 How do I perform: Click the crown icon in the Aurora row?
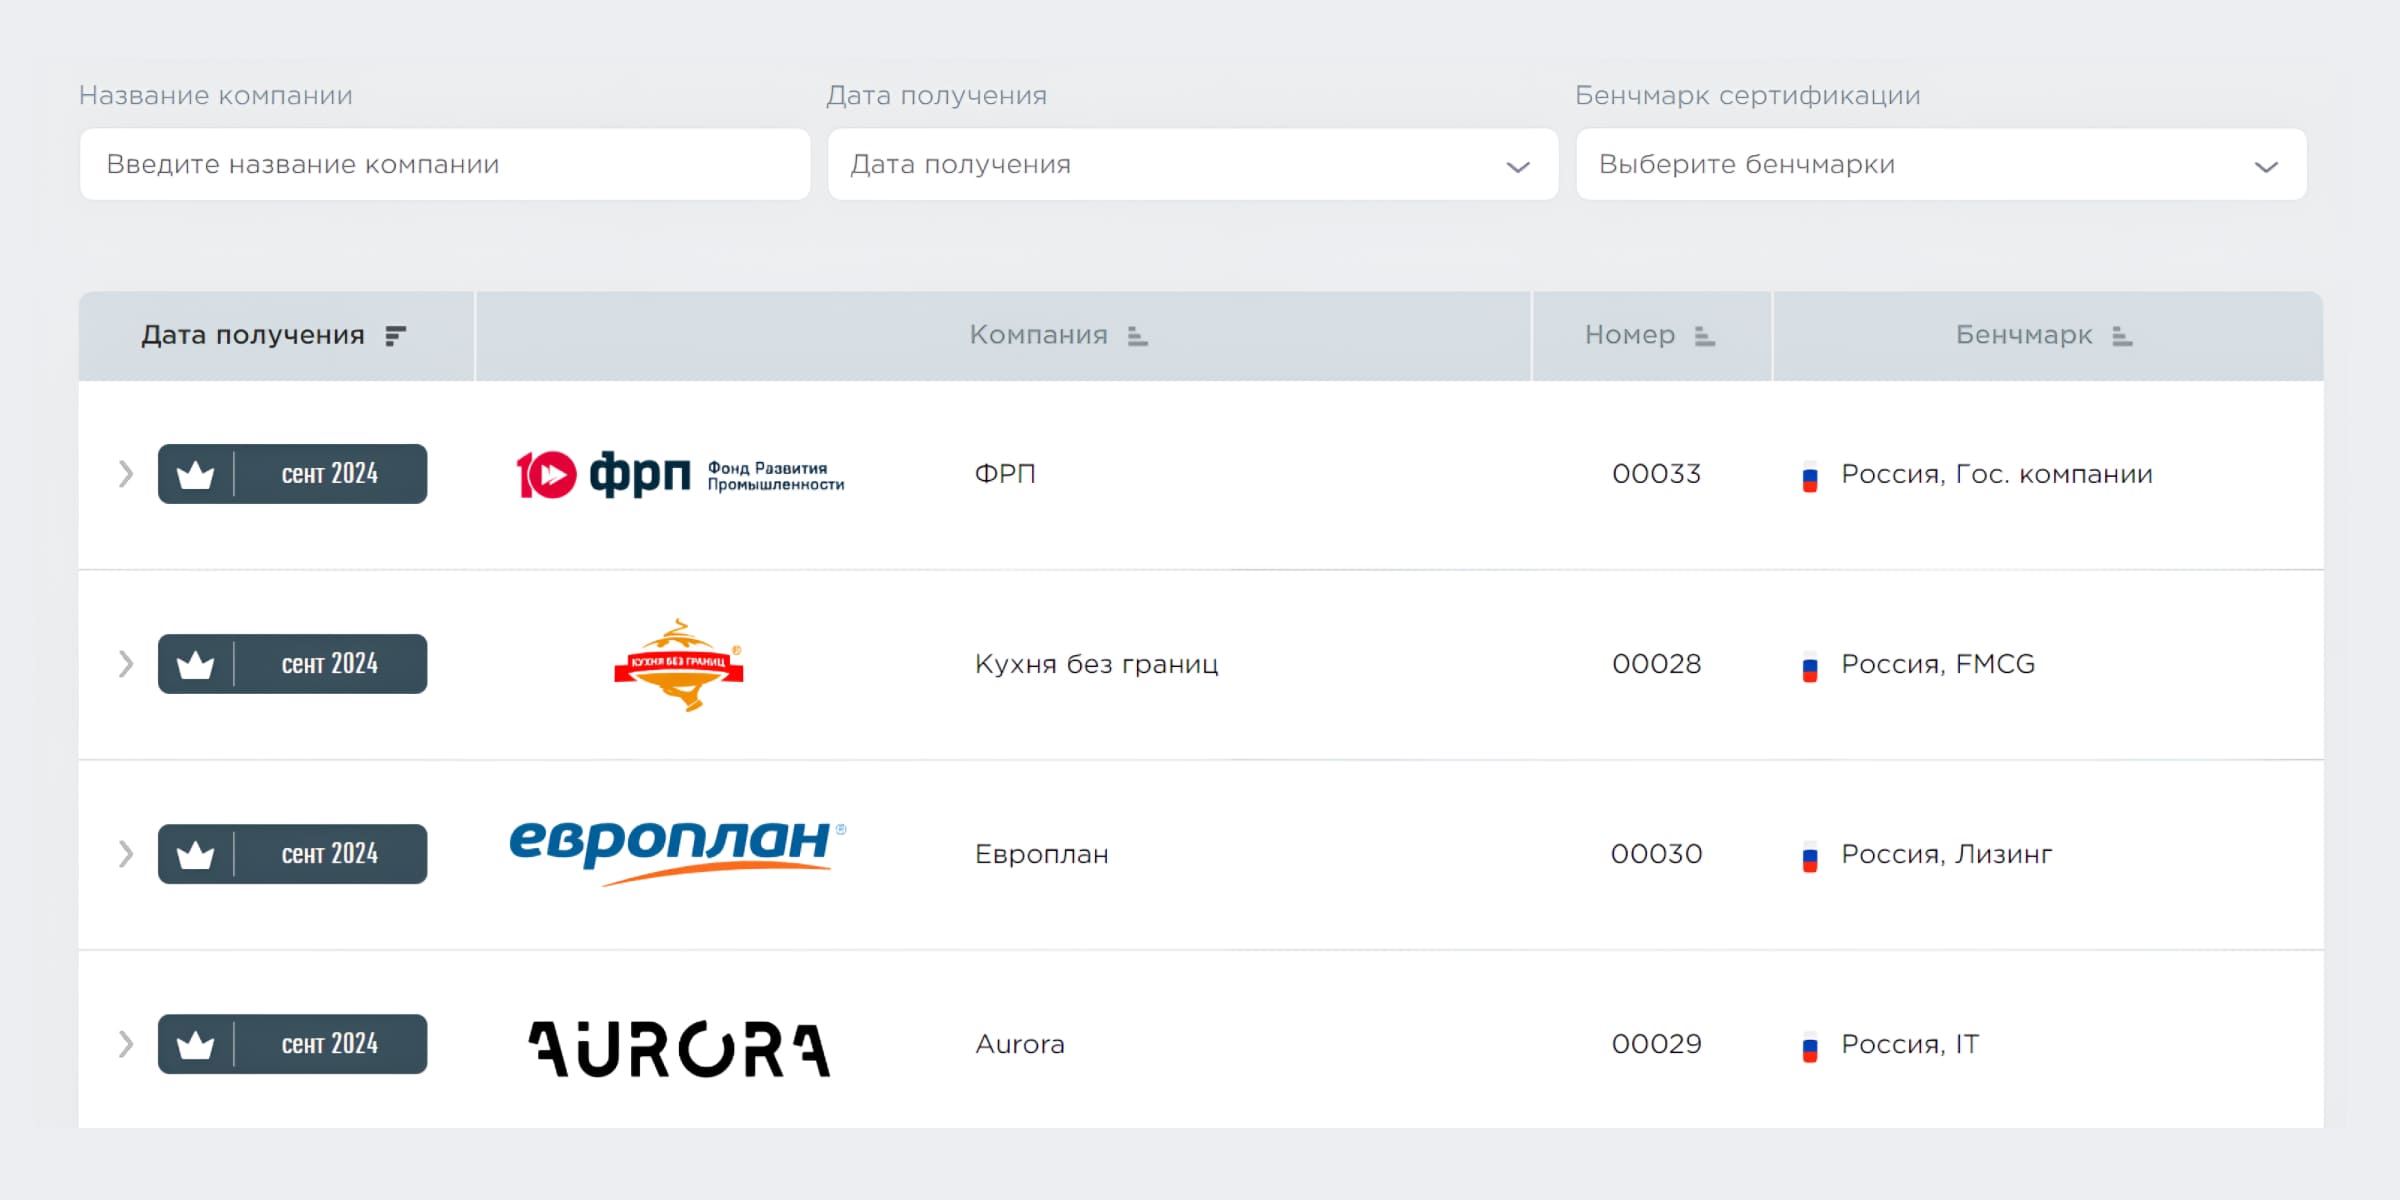(196, 1044)
